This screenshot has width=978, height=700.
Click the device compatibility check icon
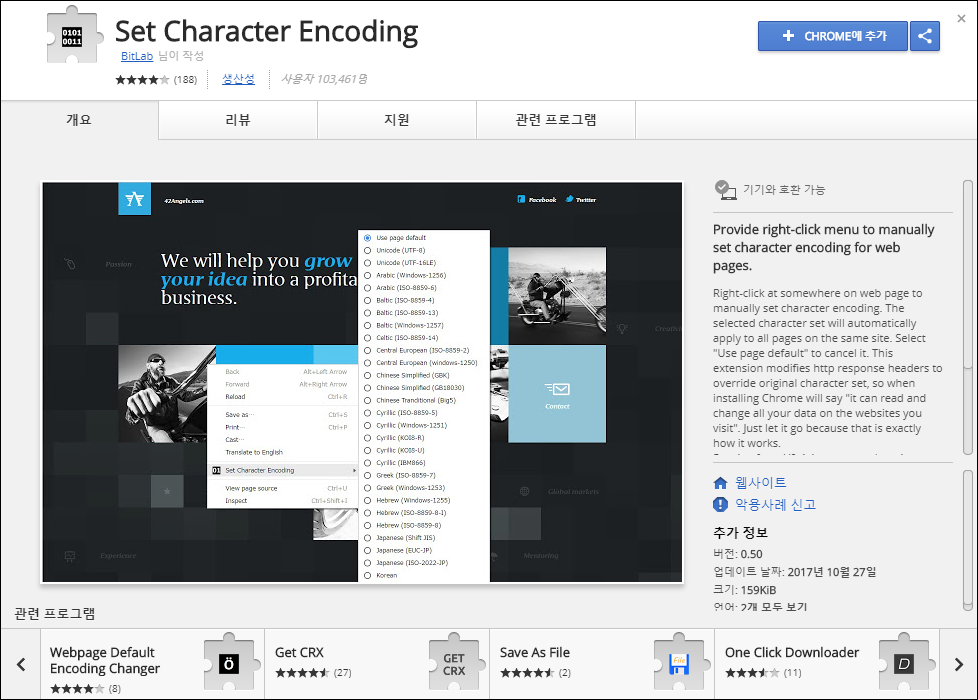coord(725,190)
